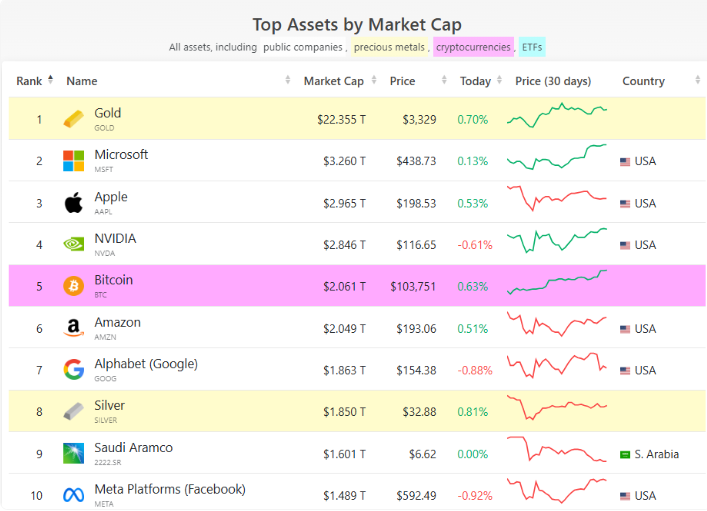The image size is (707, 511).
Task: Click the Top Assets by Market Cap heading
Action: (357, 25)
